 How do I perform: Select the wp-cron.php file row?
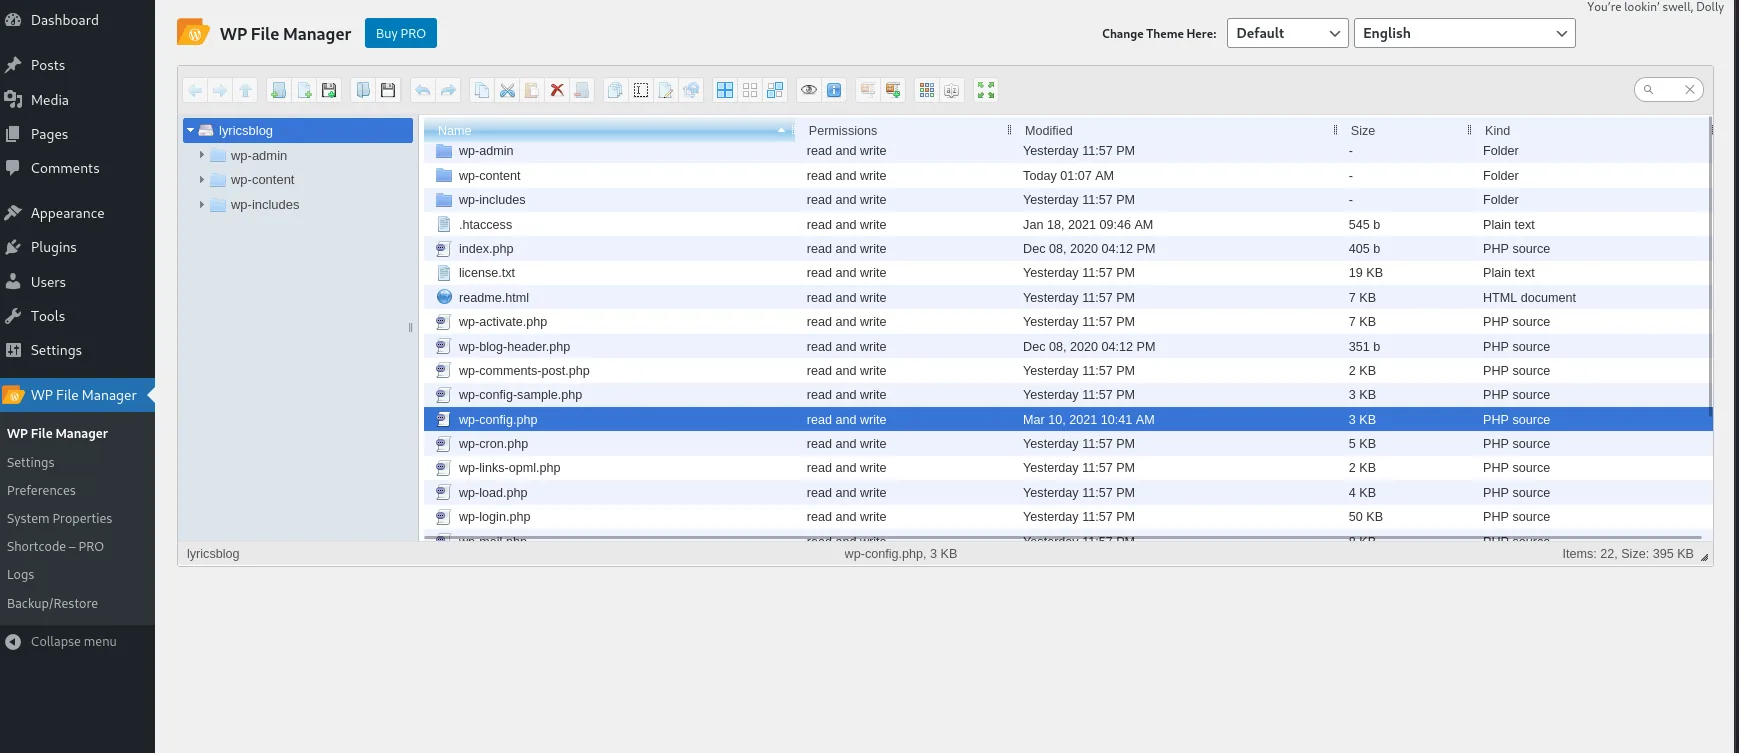coord(1068,444)
